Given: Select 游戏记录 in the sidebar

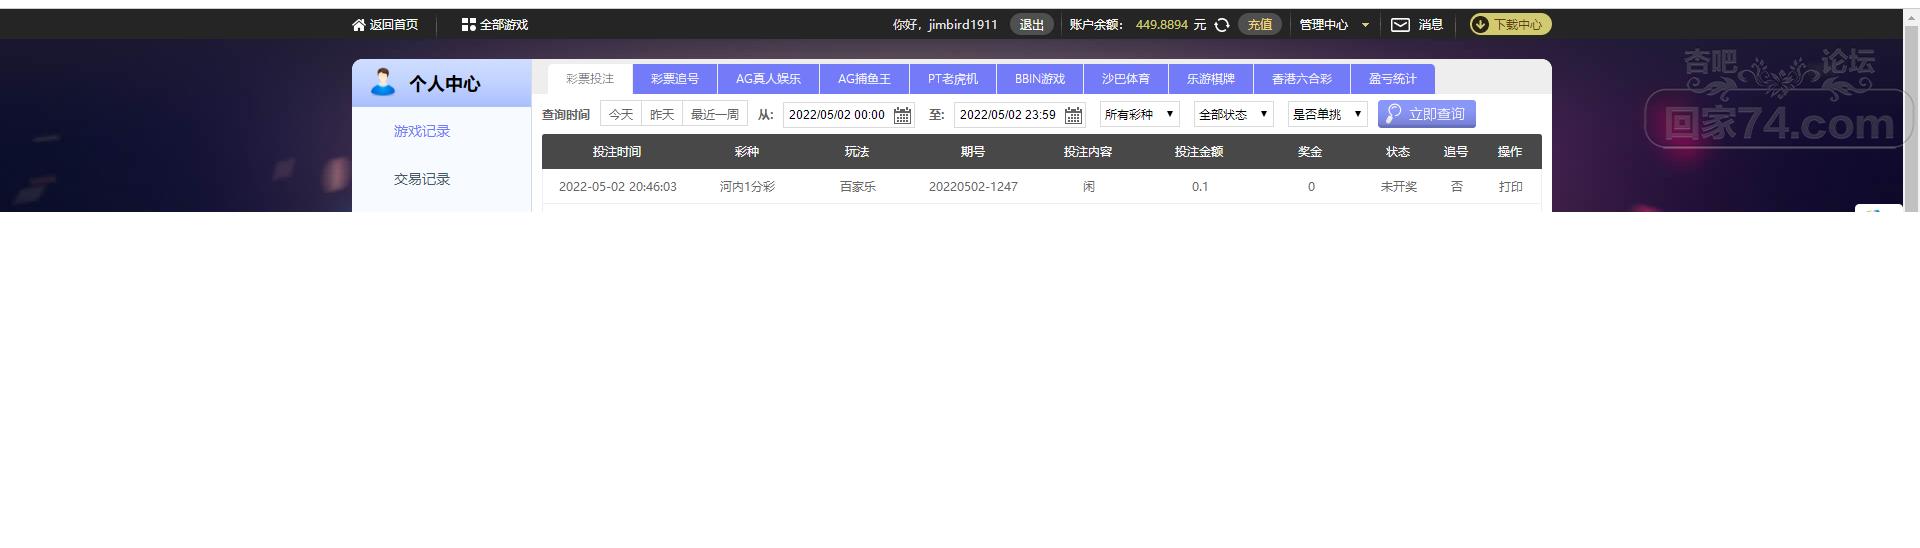Looking at the screenshot, I should 422,131.
